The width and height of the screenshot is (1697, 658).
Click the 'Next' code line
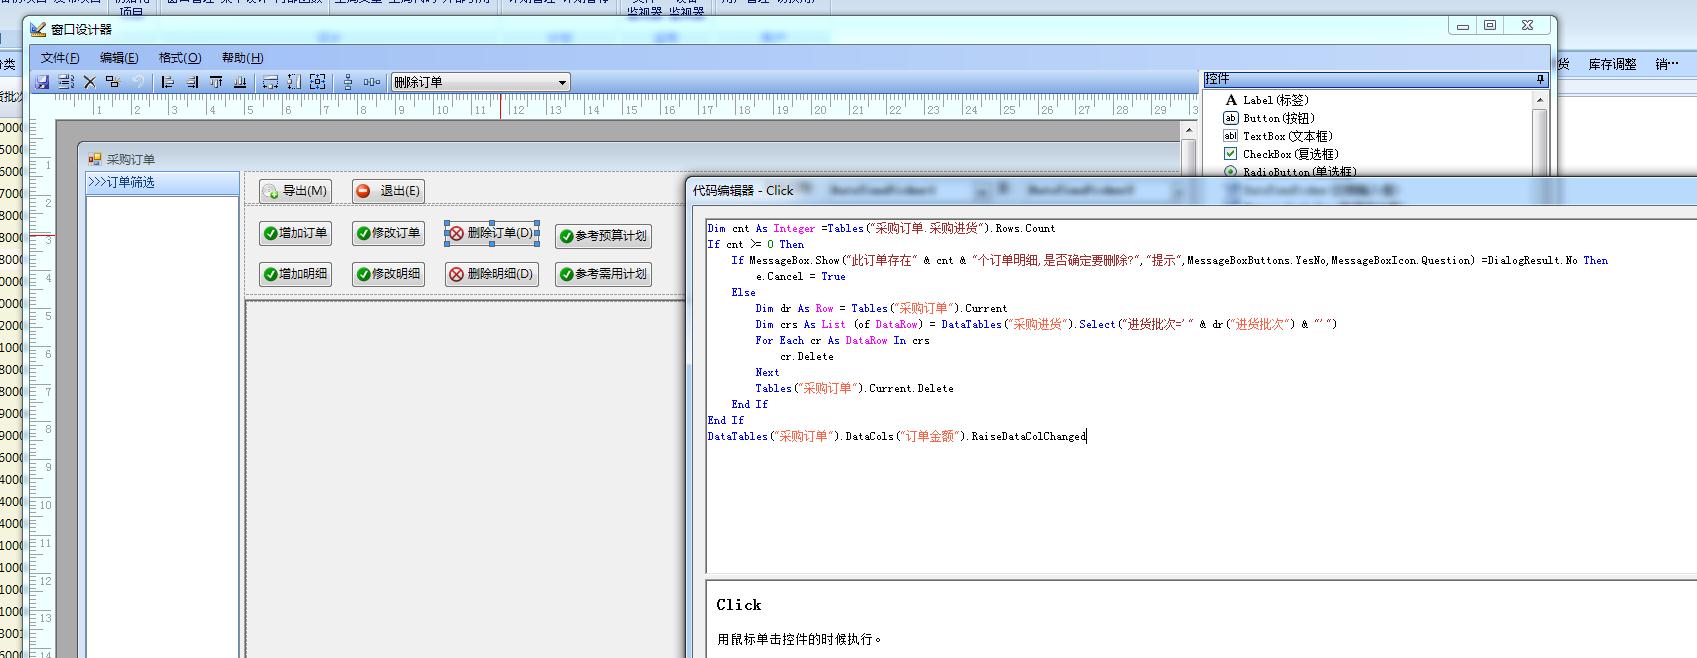pos(767,372)
